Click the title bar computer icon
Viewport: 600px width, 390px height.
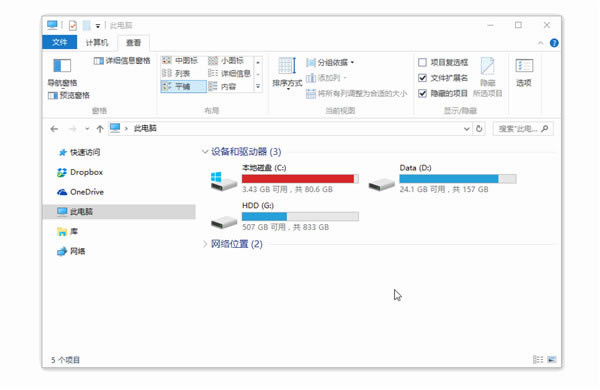coord(52,25)
